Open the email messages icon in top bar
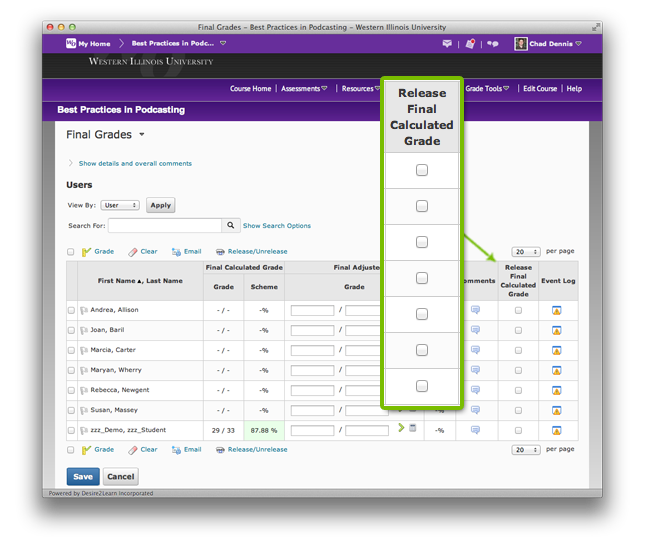Screen dimensions: 650x550 pos(447,44)
